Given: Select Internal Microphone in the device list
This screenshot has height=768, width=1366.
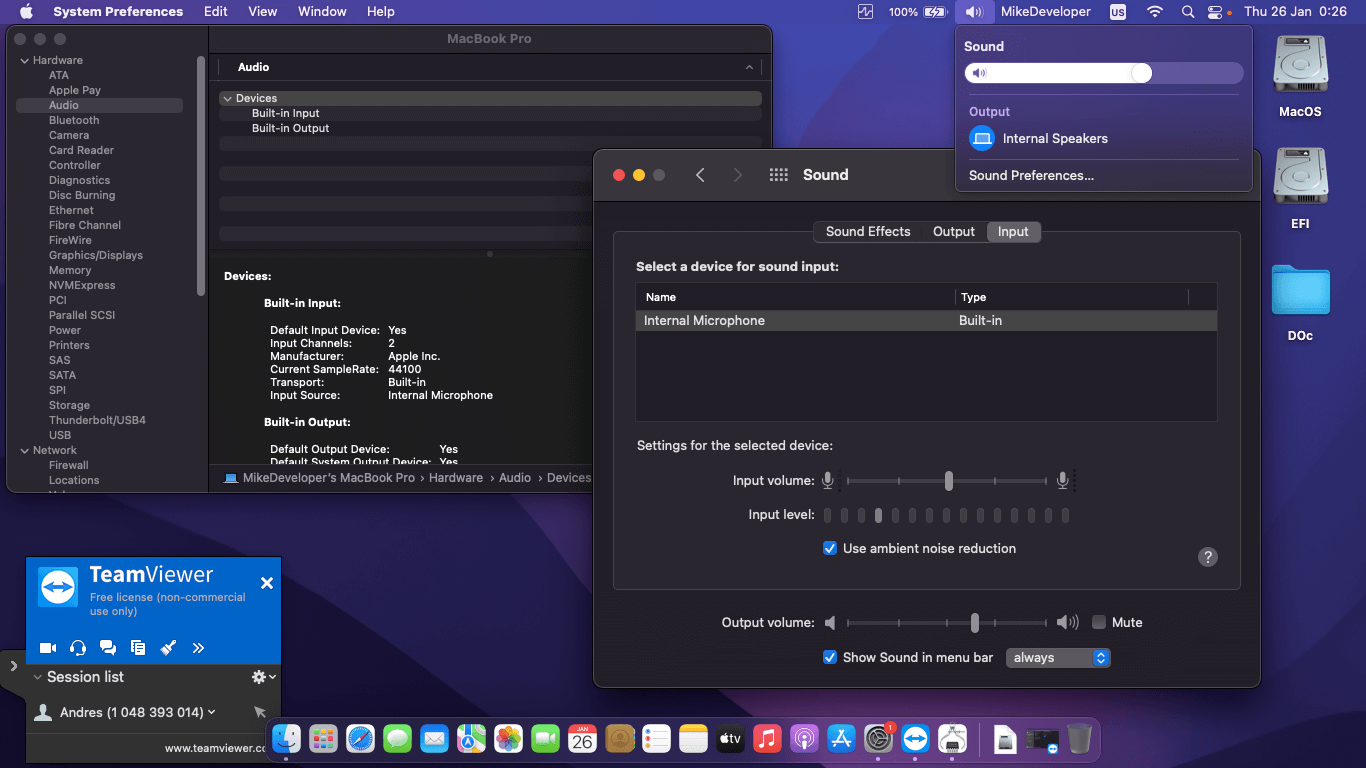Looking at the screenshot, I should tap(704, 321).
